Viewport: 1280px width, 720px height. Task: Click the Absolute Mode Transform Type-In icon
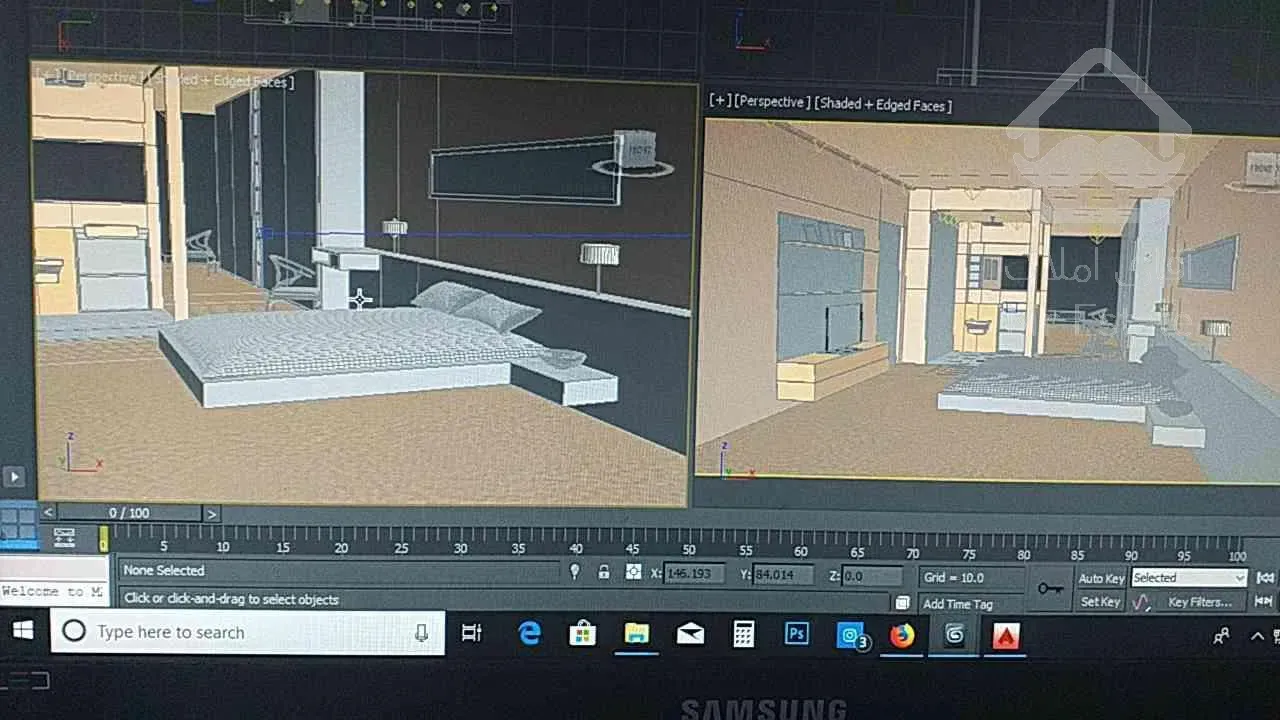[x=632, y=572]
